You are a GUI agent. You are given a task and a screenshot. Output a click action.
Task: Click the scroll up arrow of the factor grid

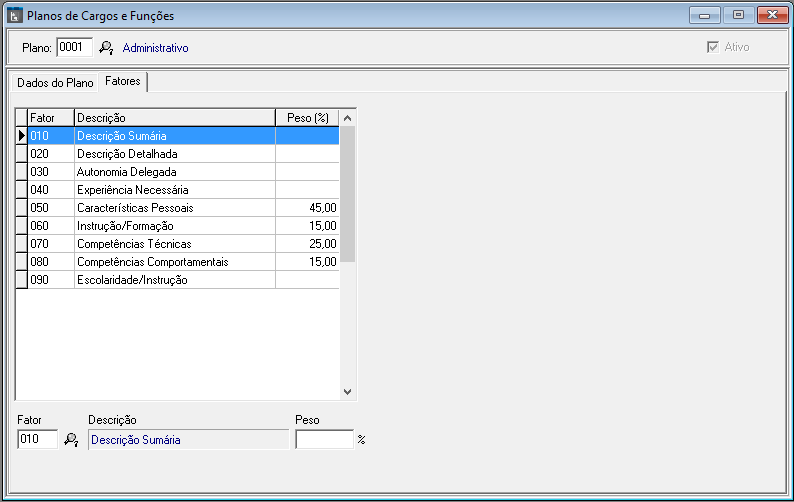(347, 118)
